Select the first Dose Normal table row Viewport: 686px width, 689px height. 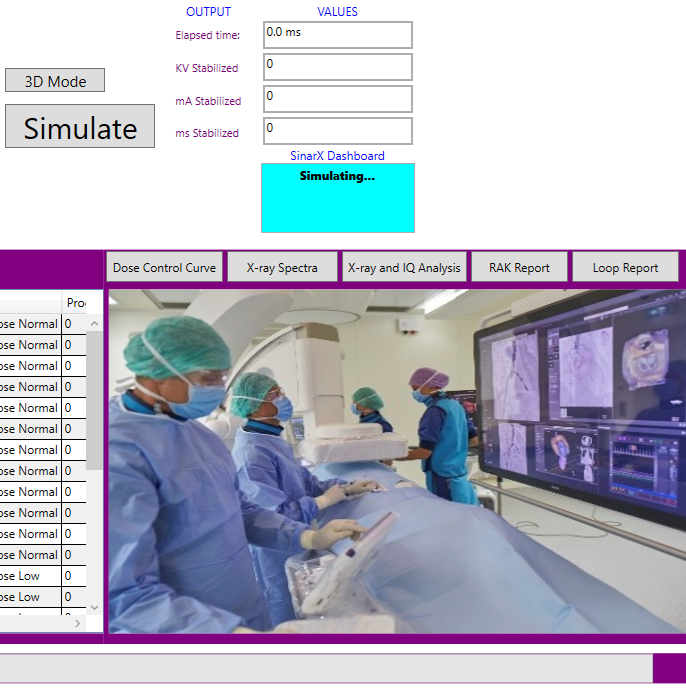(30, 324)
